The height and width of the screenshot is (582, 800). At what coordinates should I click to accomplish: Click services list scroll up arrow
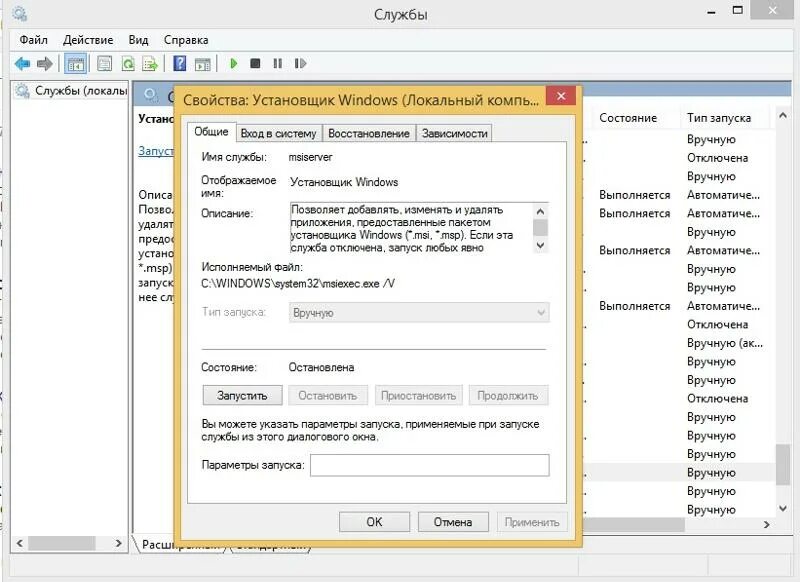[x=783, y=116]
